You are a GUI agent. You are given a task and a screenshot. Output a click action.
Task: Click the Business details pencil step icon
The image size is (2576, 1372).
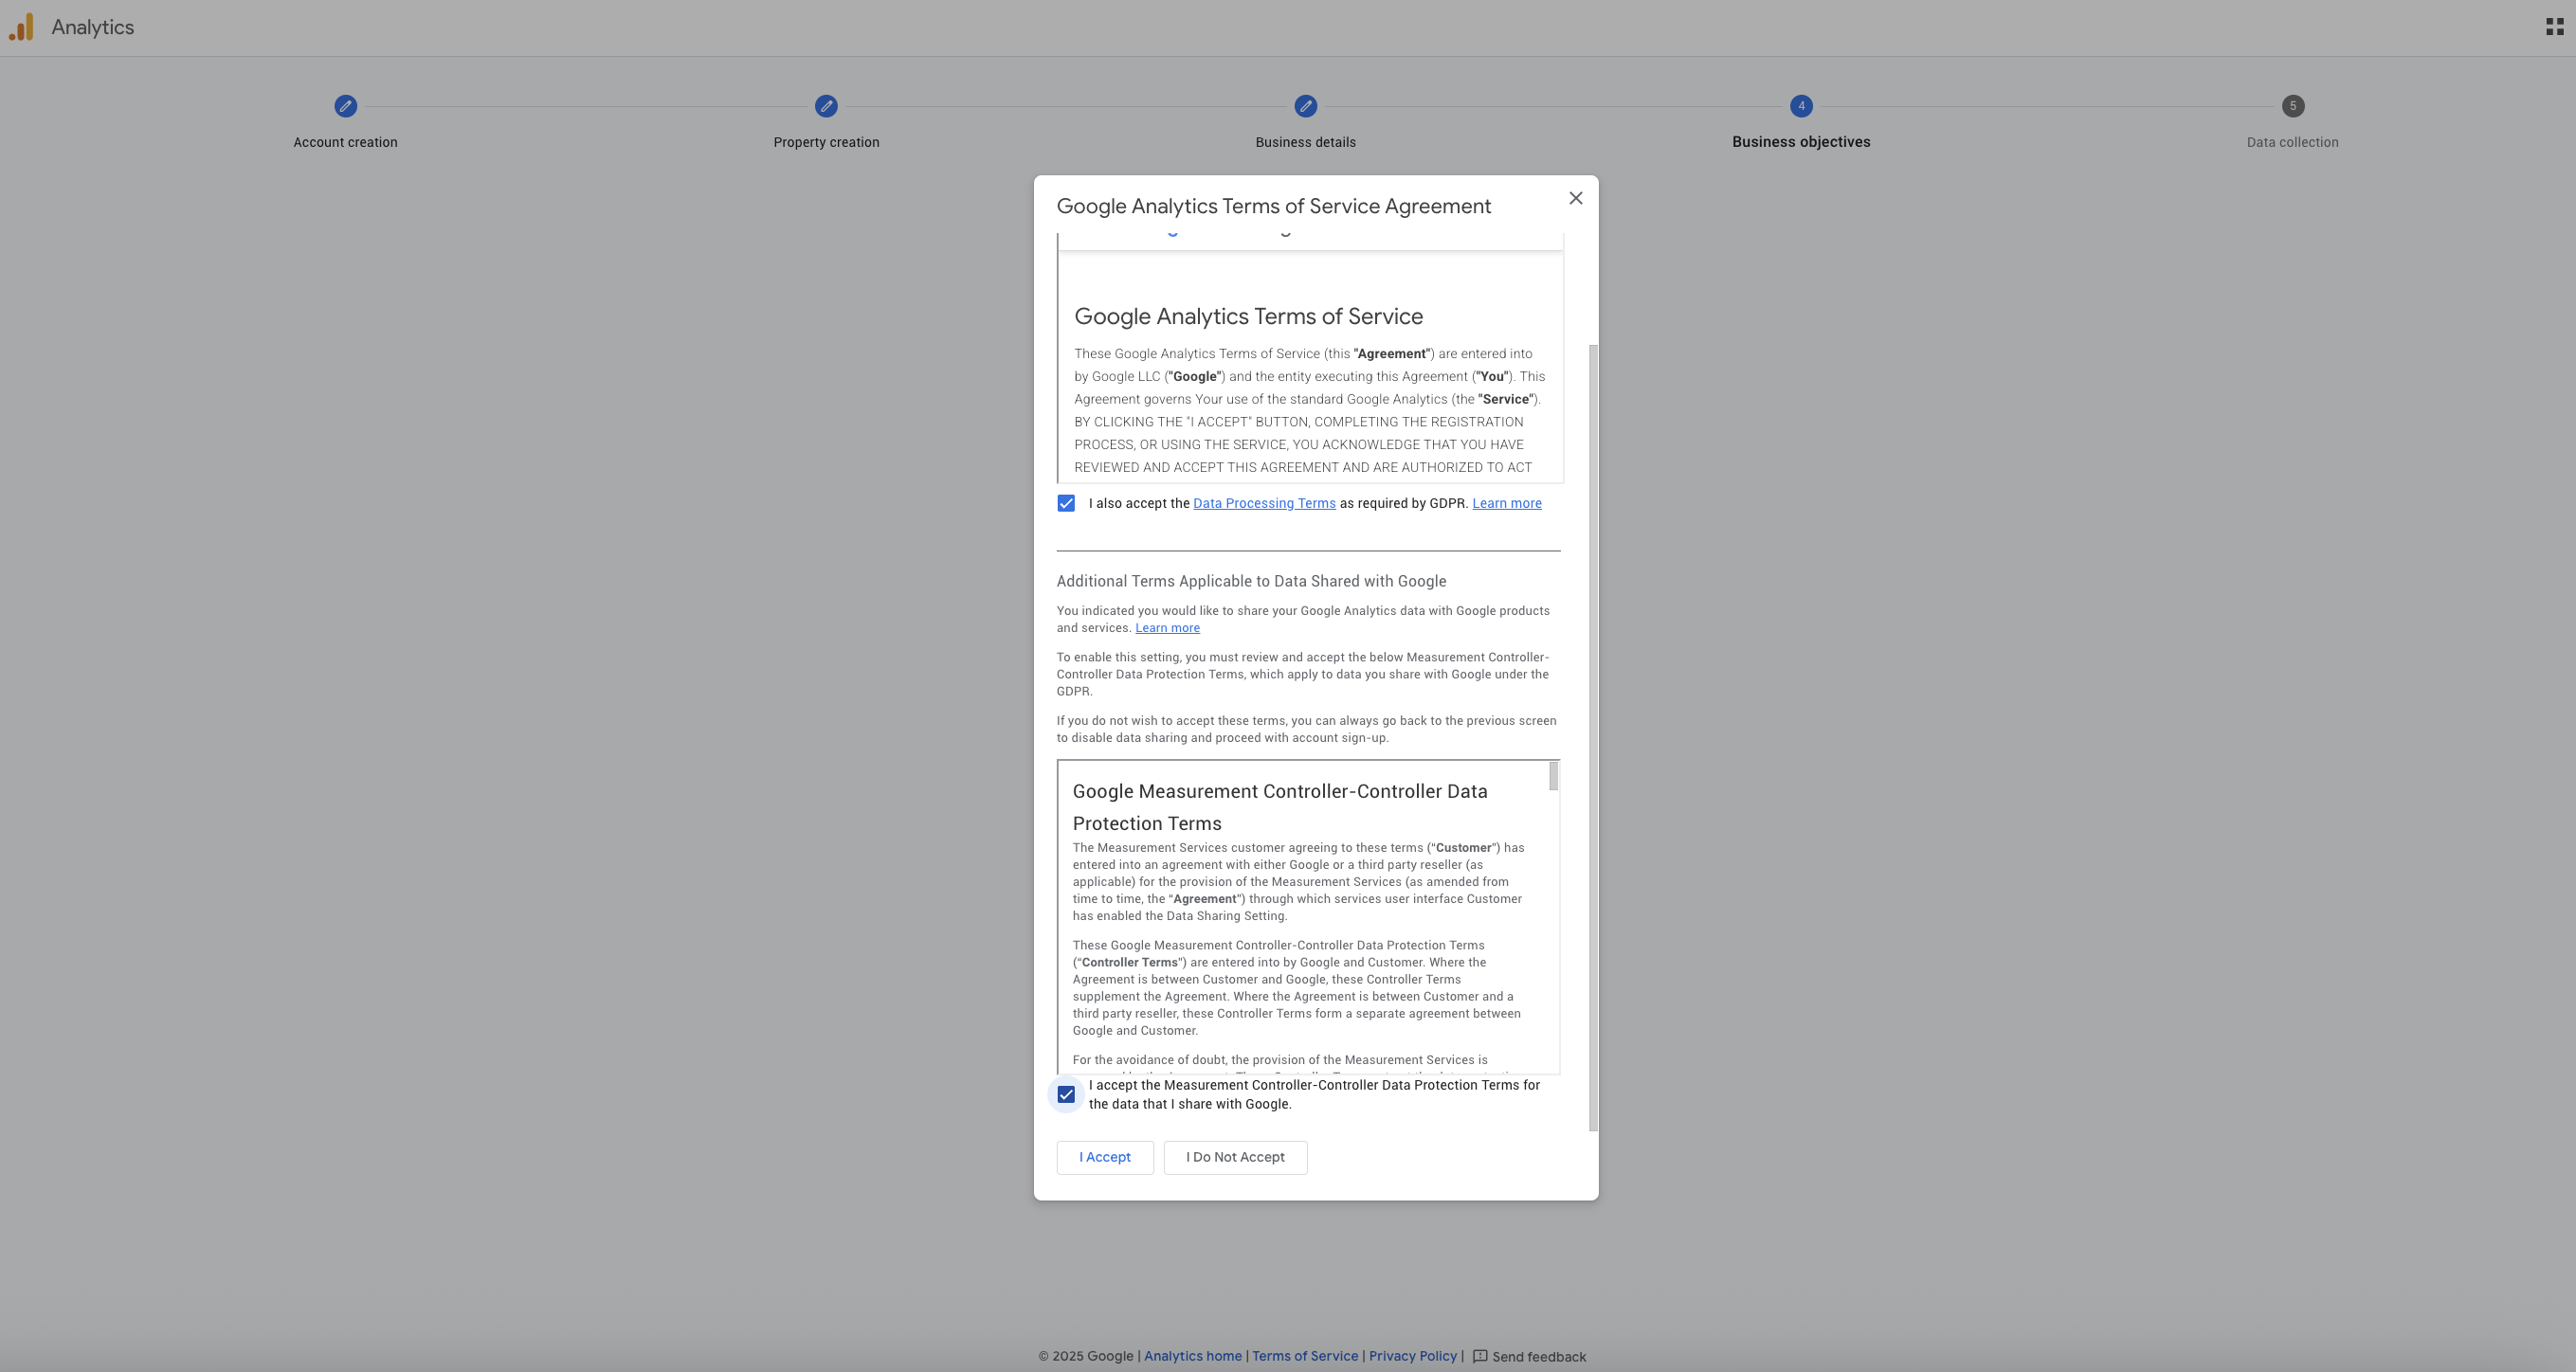click(x=1305, y=106)
